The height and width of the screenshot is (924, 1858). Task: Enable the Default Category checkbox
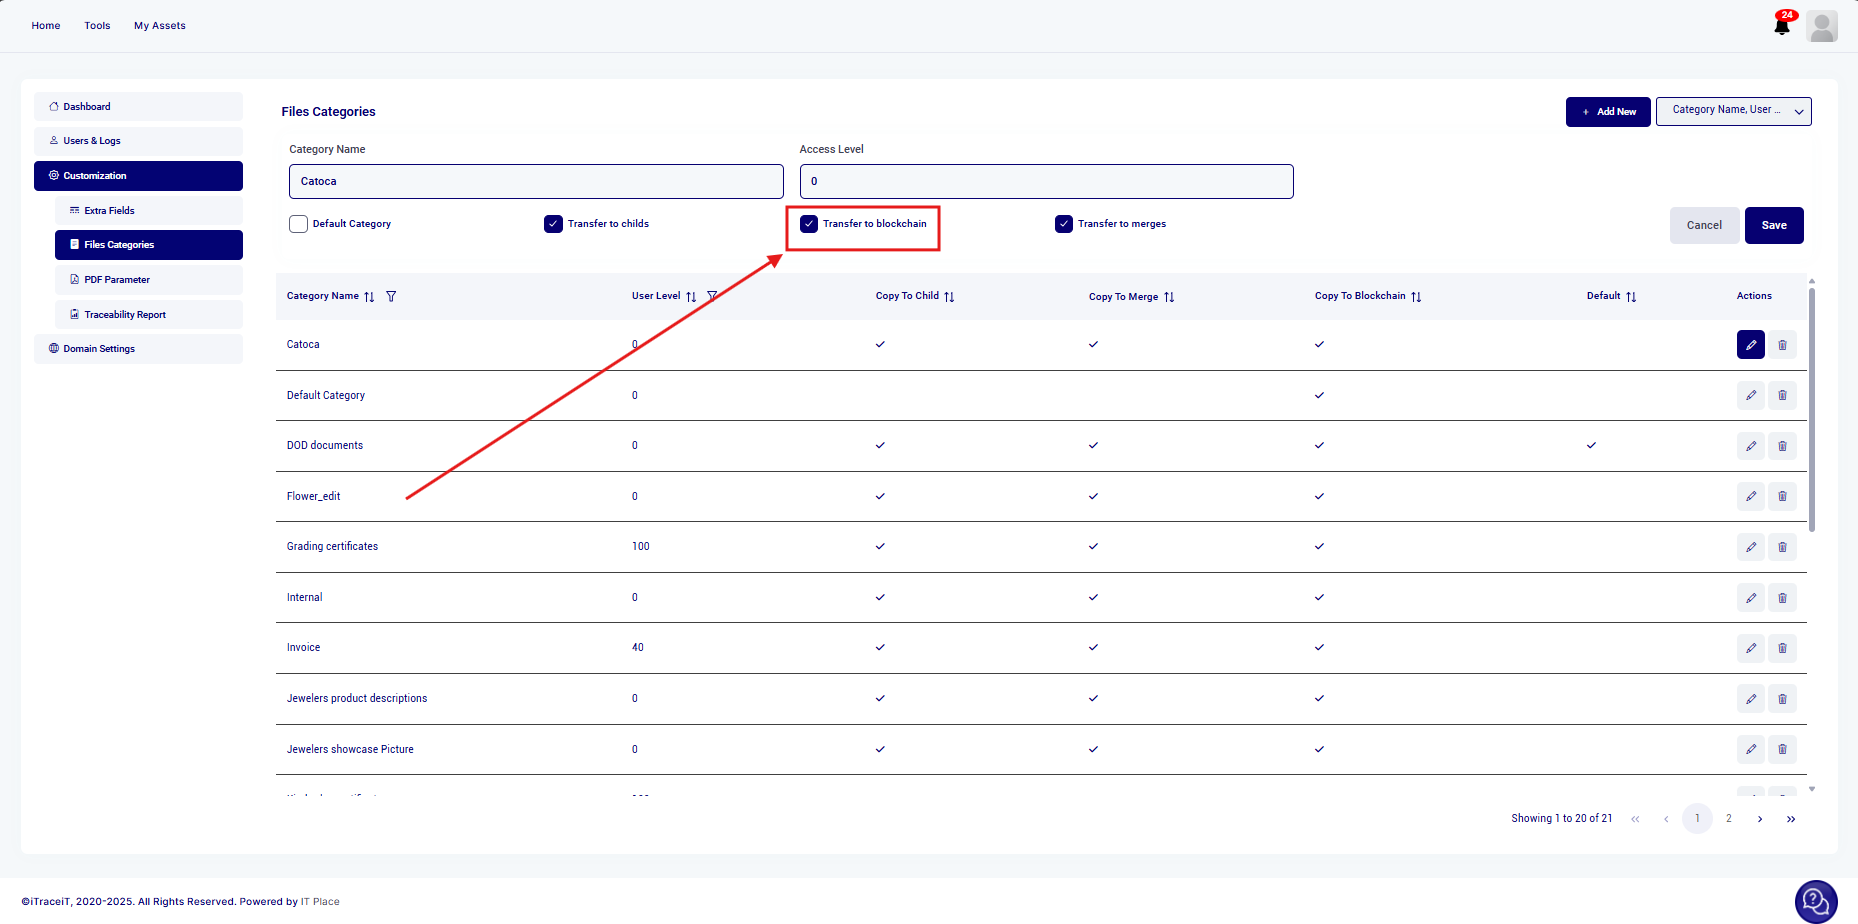click(x=298, y=224)
